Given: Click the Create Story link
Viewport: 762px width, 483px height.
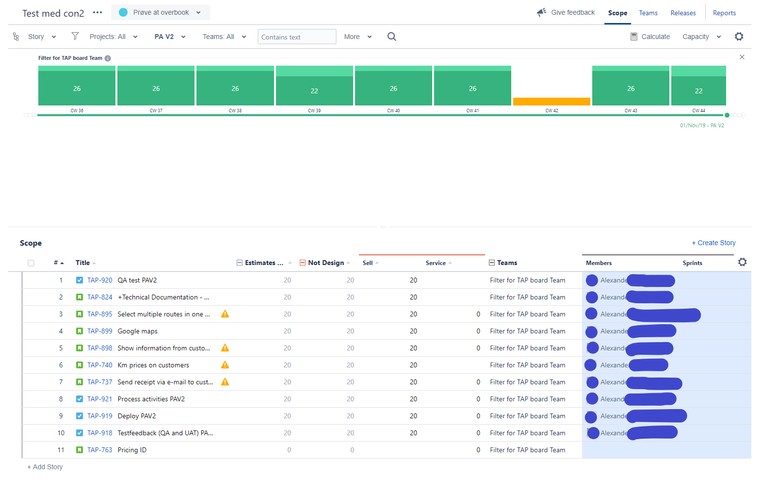Looking at the screenshot, I should [713, 243].
